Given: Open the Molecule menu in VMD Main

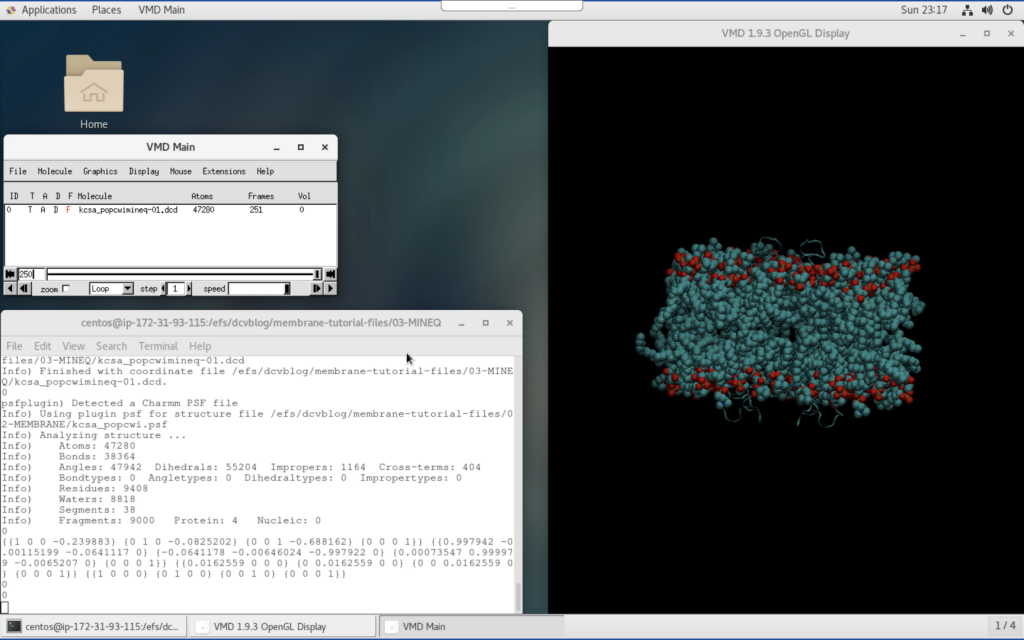Looking at the screenshot, I should (54, 171).
